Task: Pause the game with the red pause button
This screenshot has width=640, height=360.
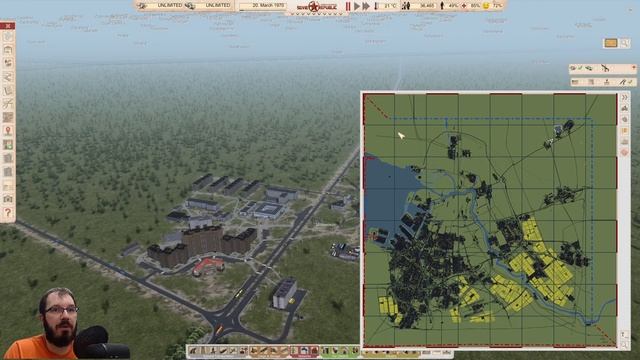Action: pyautogui.click(x=348, y=6)
